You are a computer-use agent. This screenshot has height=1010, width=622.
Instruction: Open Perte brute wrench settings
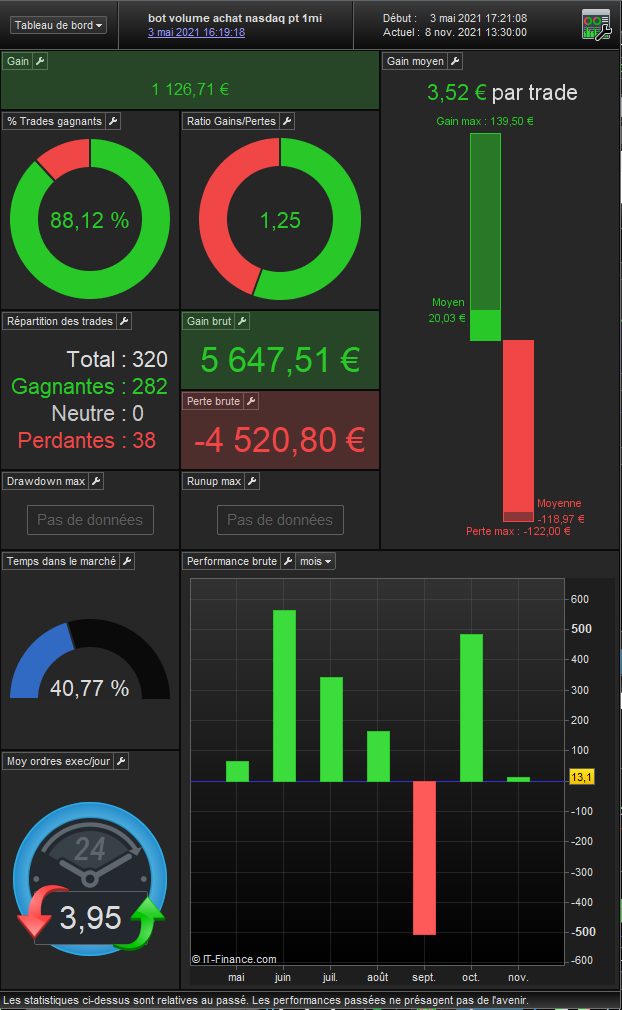tap(251, 401)
